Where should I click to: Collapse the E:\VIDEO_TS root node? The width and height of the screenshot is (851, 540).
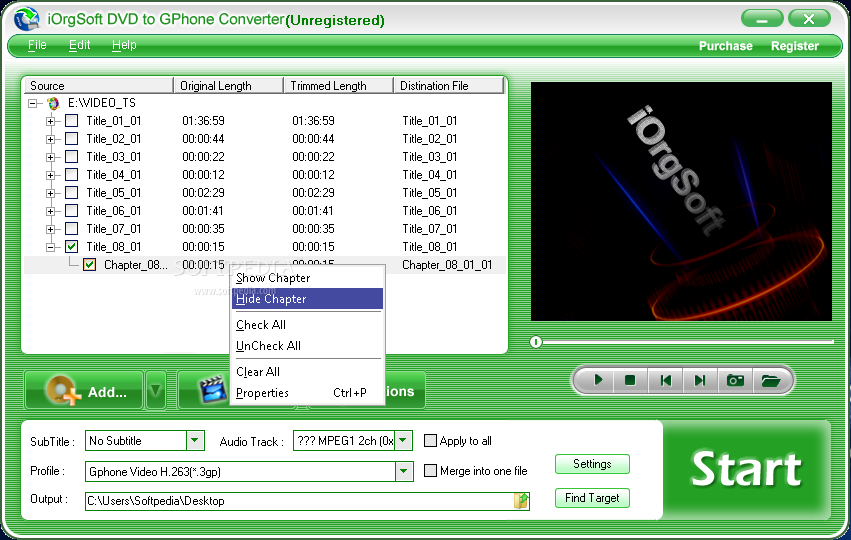33,103
